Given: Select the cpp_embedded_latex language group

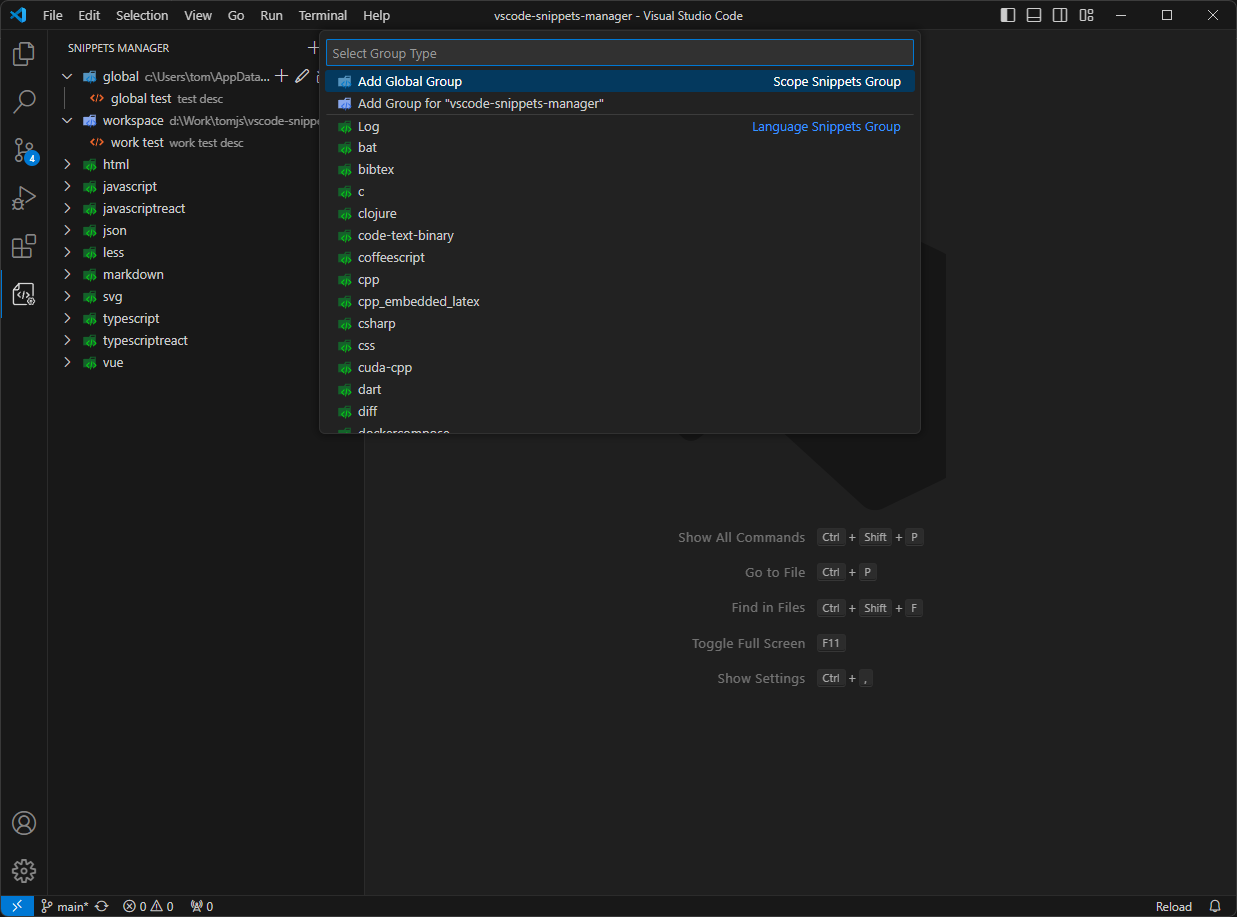Looking at the screenshot, I should click(620, 301).
